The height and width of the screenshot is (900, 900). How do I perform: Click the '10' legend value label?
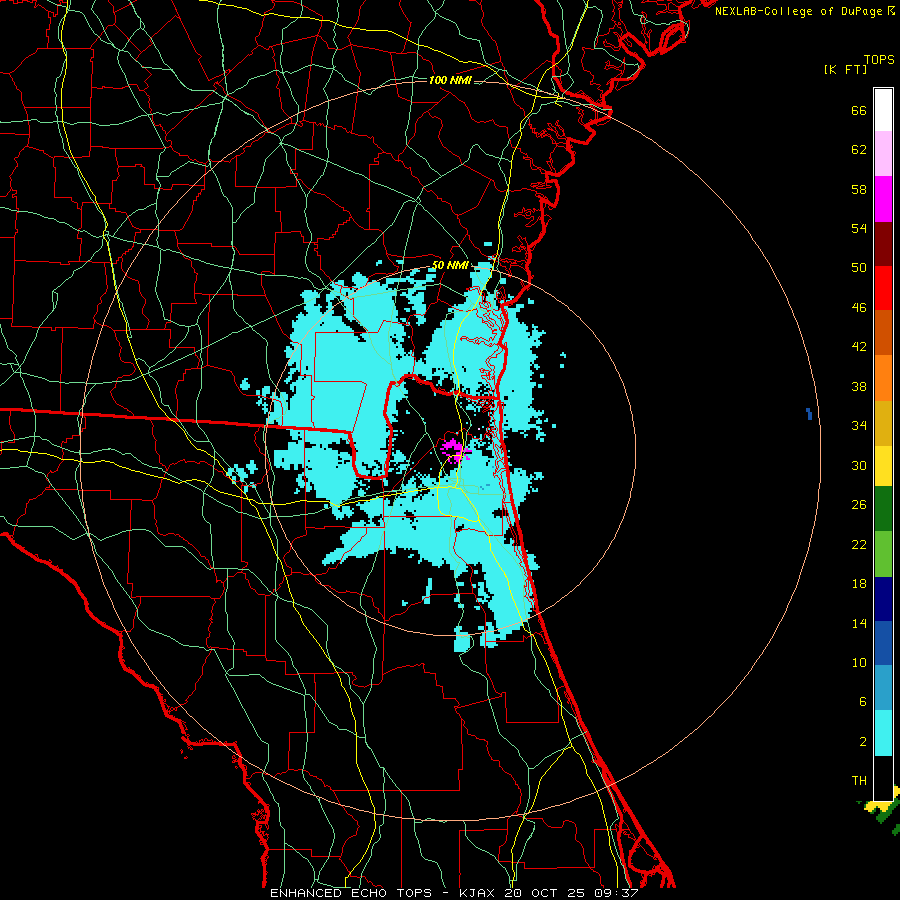click(859, 663)
